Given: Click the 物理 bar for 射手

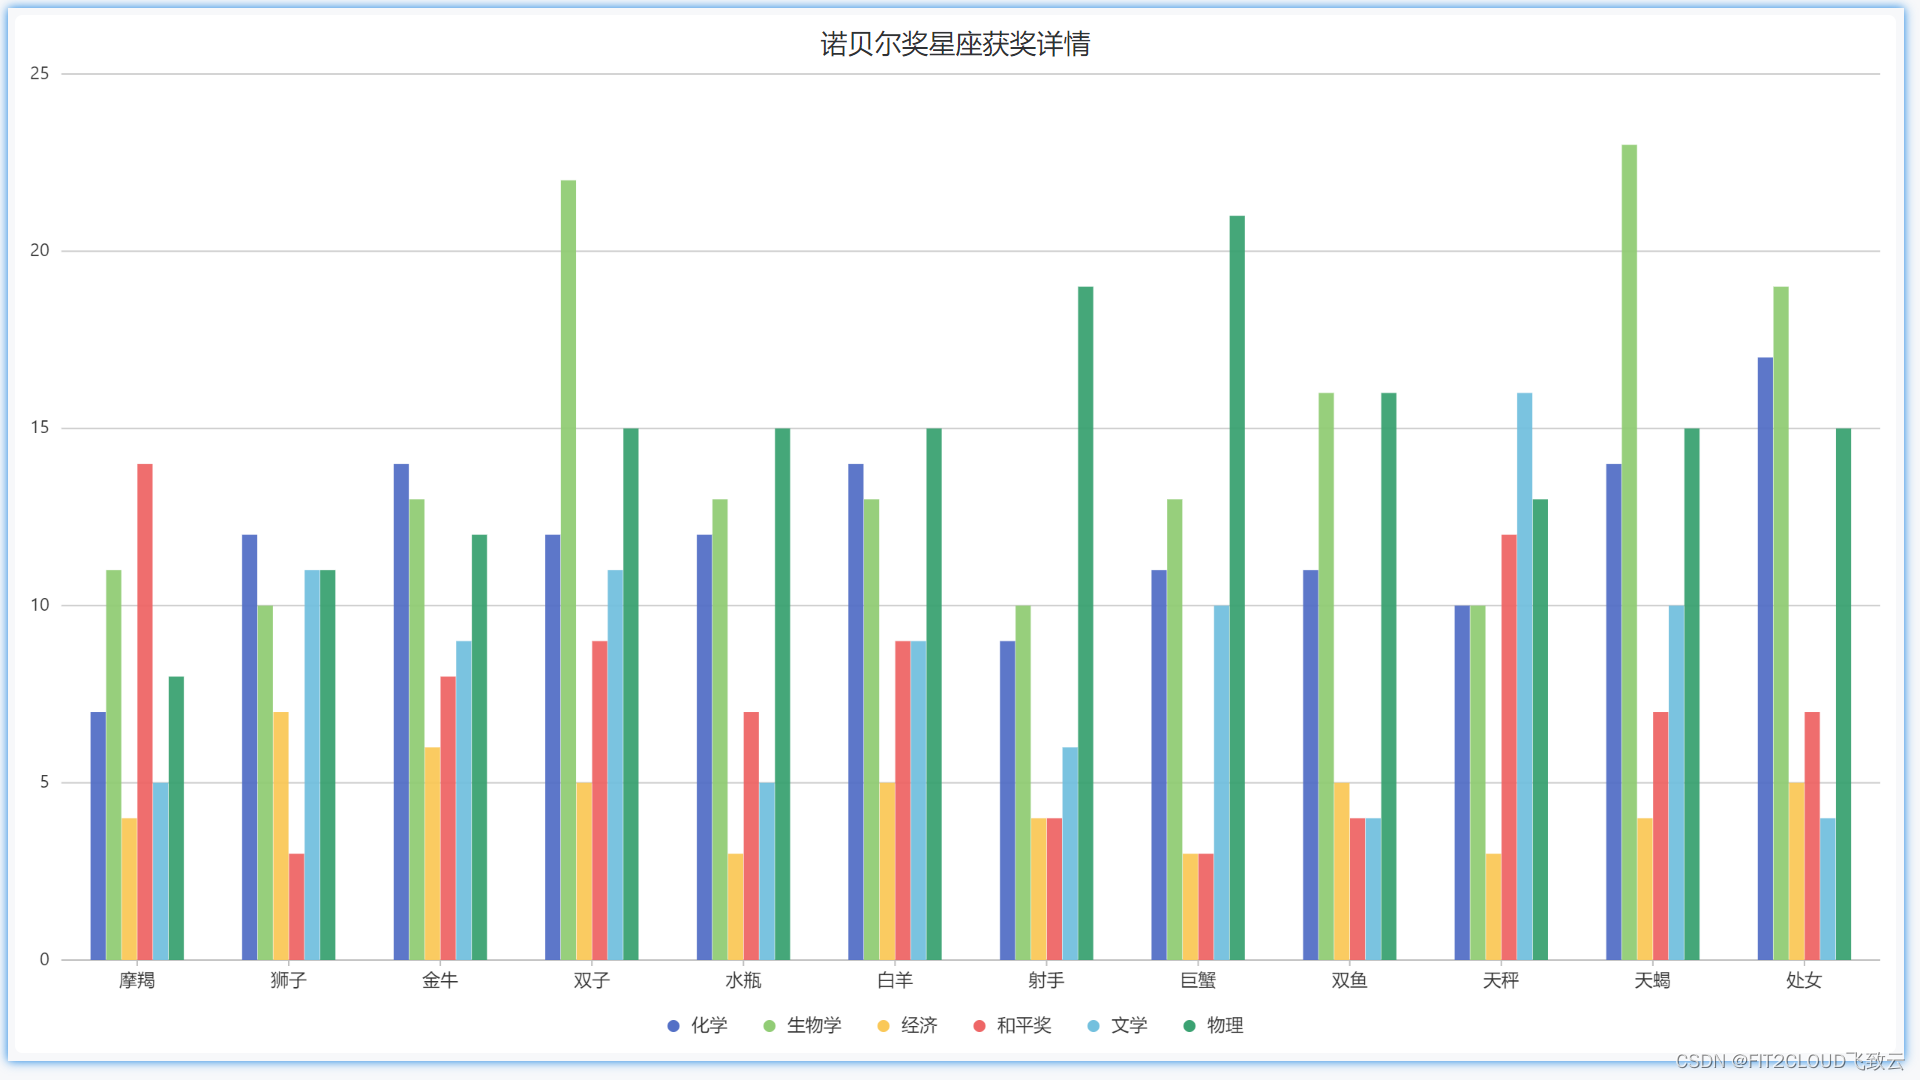Looking at the screenshot, I should click(1085, 622).
